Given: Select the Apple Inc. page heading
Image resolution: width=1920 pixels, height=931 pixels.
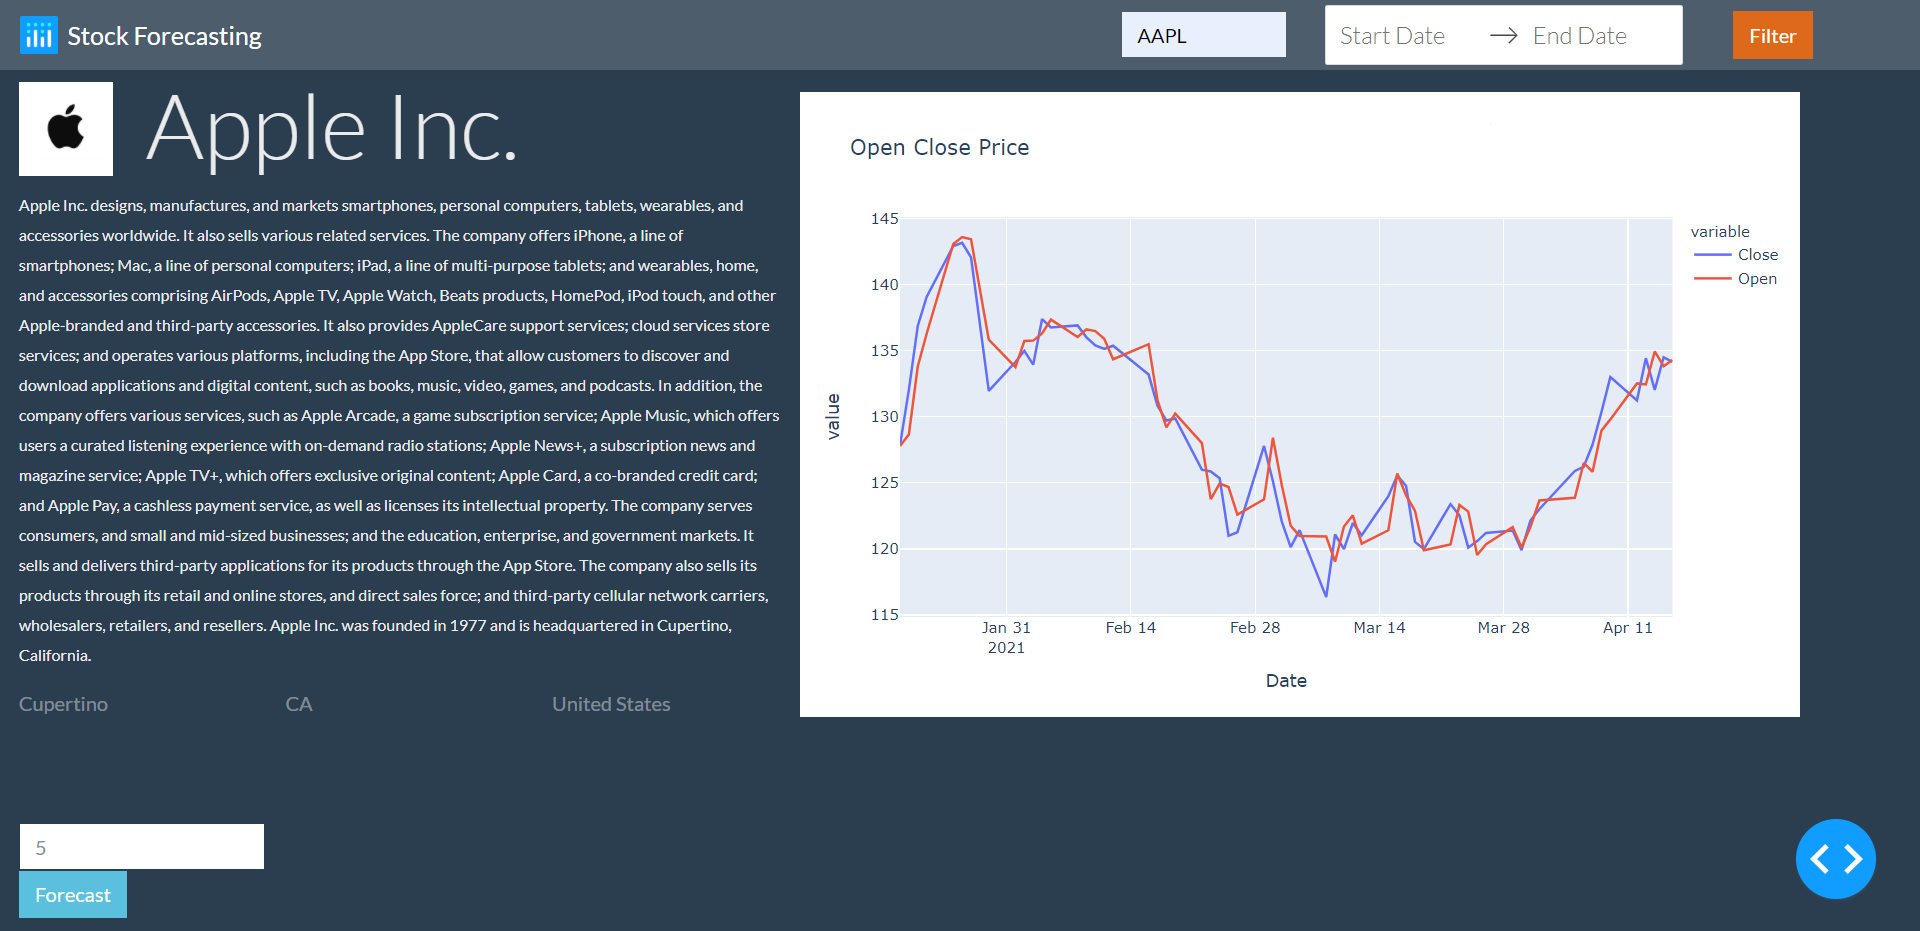Looking at the screenshot, I should [333, 130].
